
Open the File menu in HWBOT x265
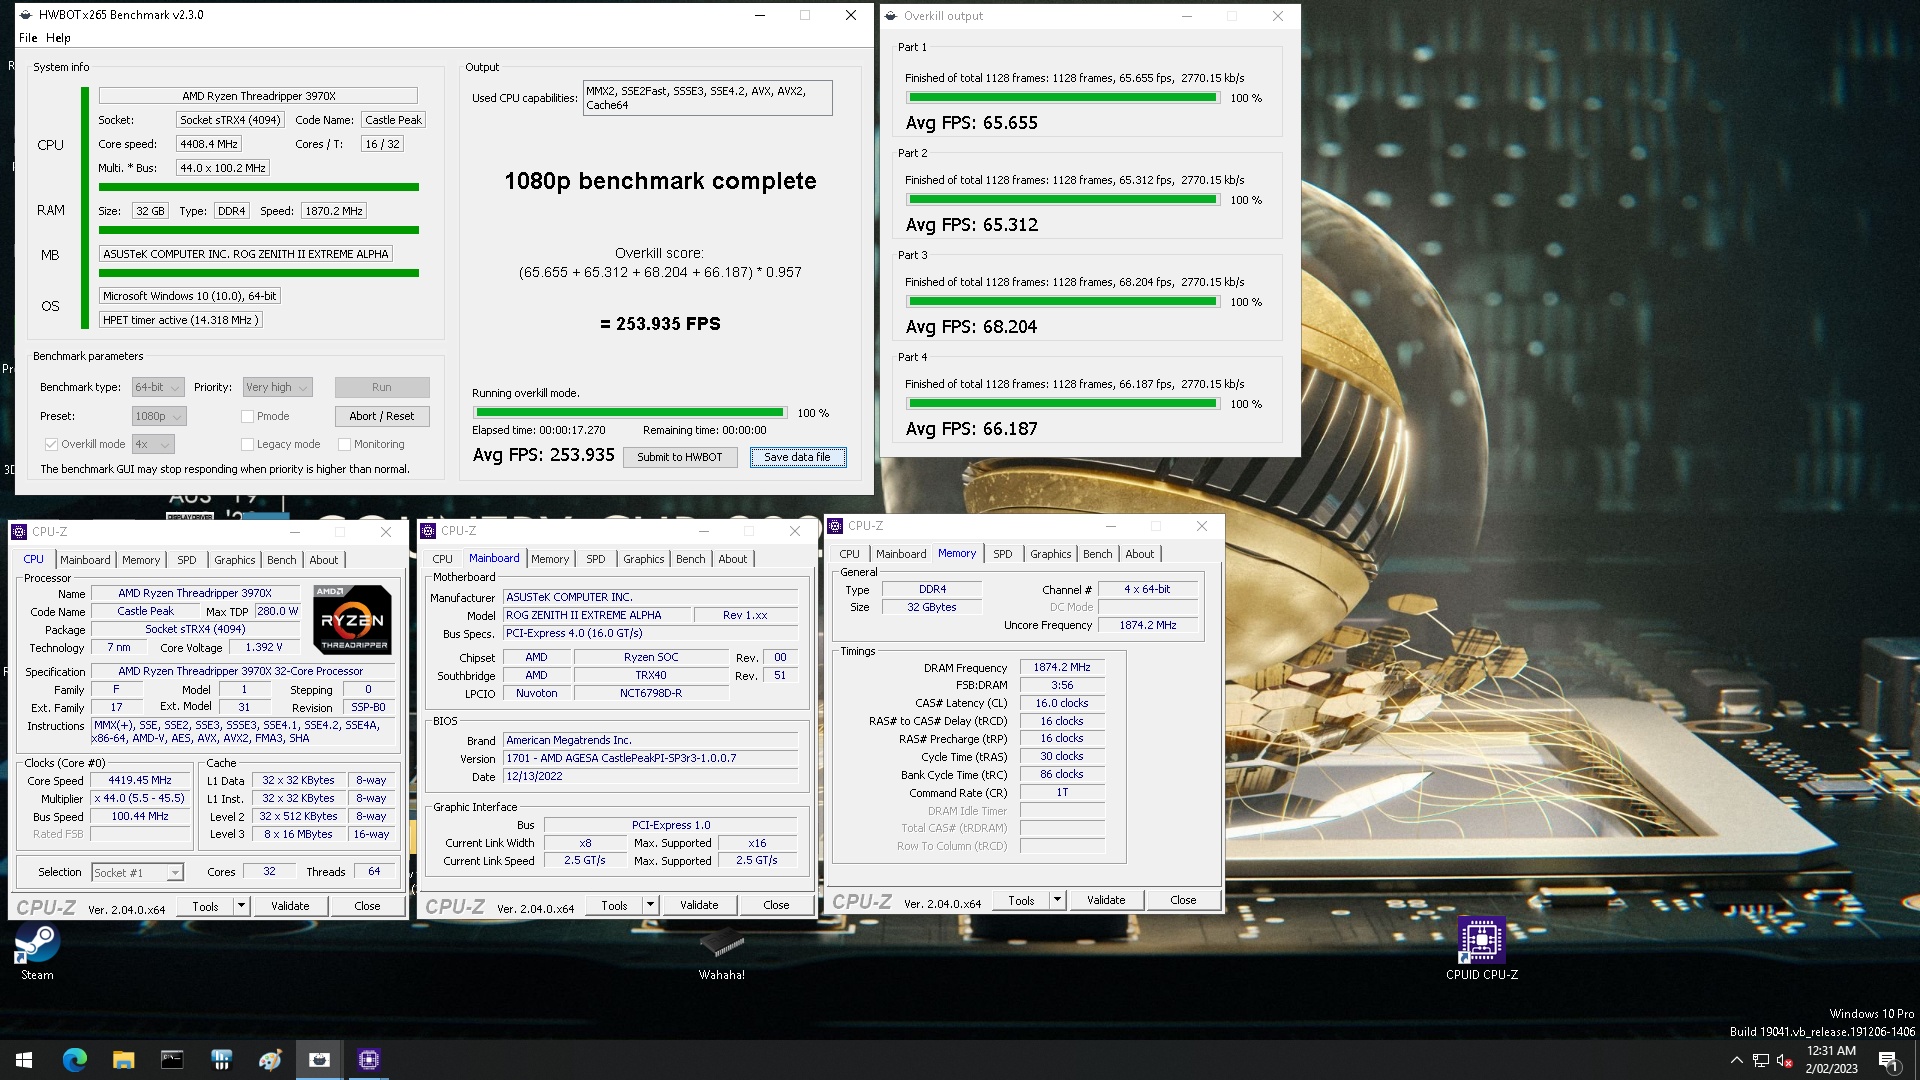click(x=28, y=38)
